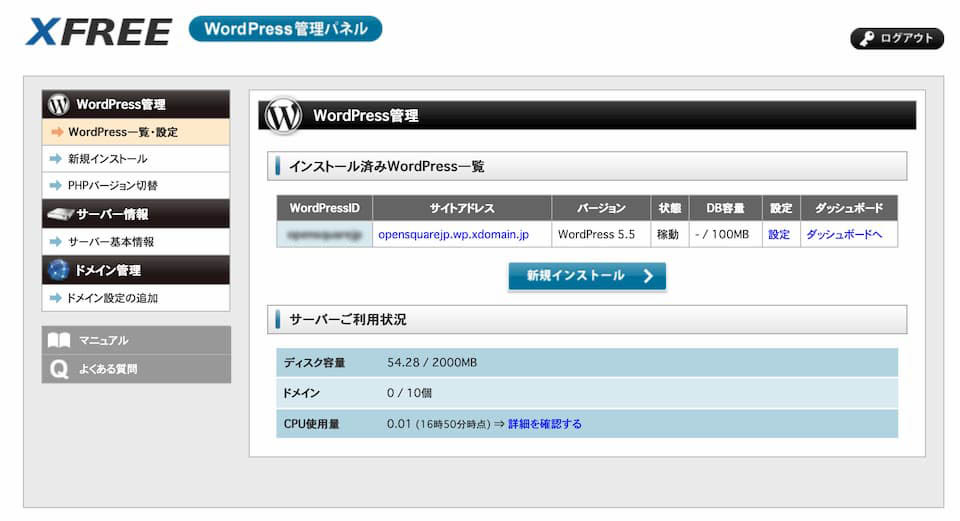
Task: Open the opensquarejp.wp.xdomain.jp site link
Action: pyautogui.click(x=453, y=235)
